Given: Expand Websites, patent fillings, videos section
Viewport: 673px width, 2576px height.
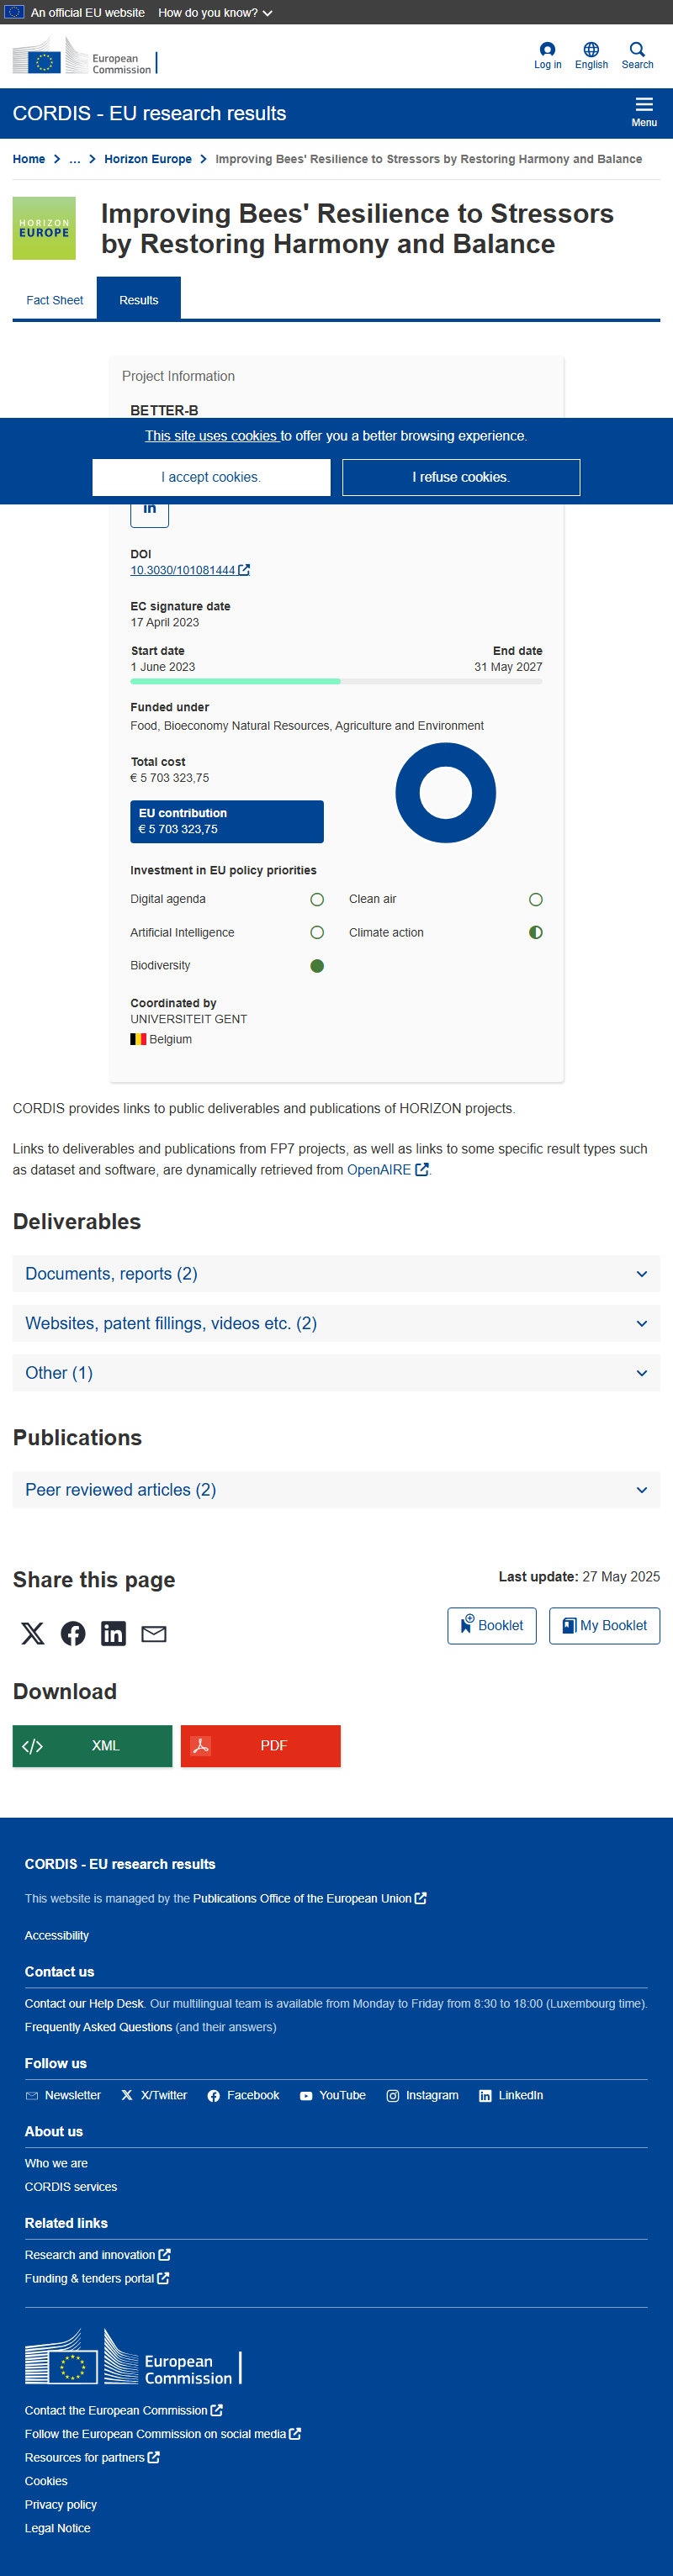Looking at the screenshot, I should tap(336, 1323).
